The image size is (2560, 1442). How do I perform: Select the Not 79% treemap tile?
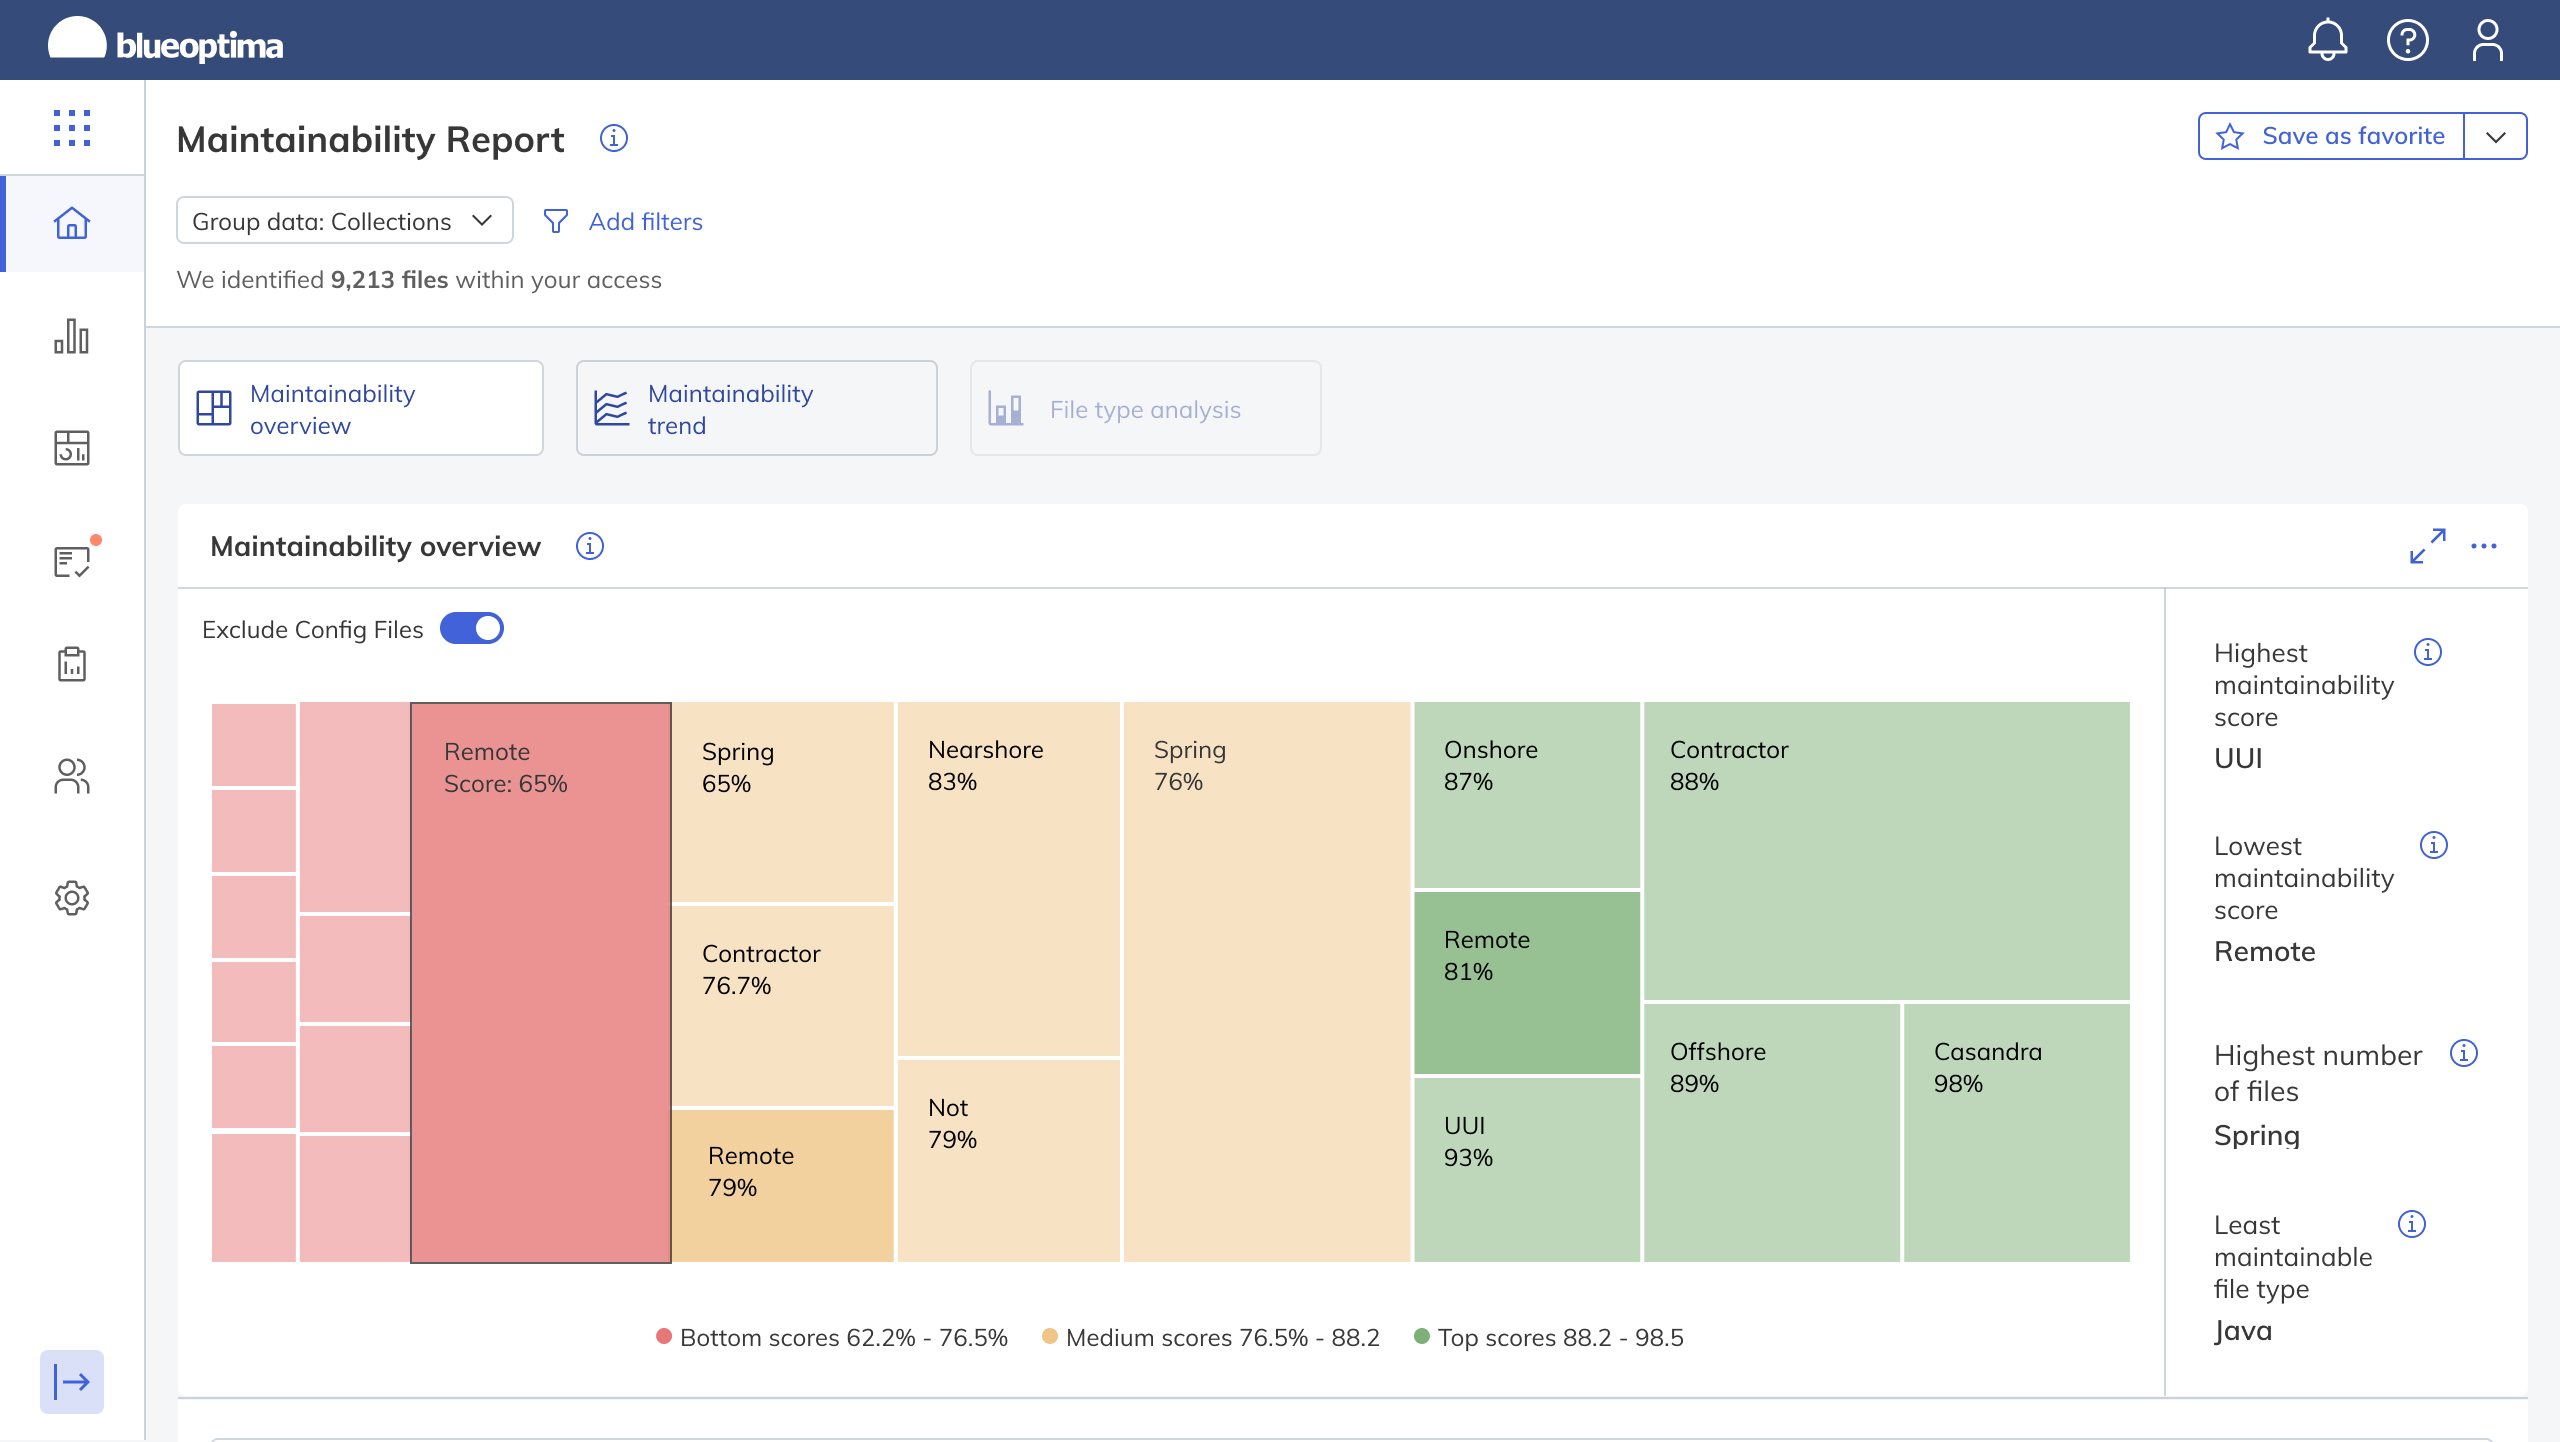point(1009,1161)
